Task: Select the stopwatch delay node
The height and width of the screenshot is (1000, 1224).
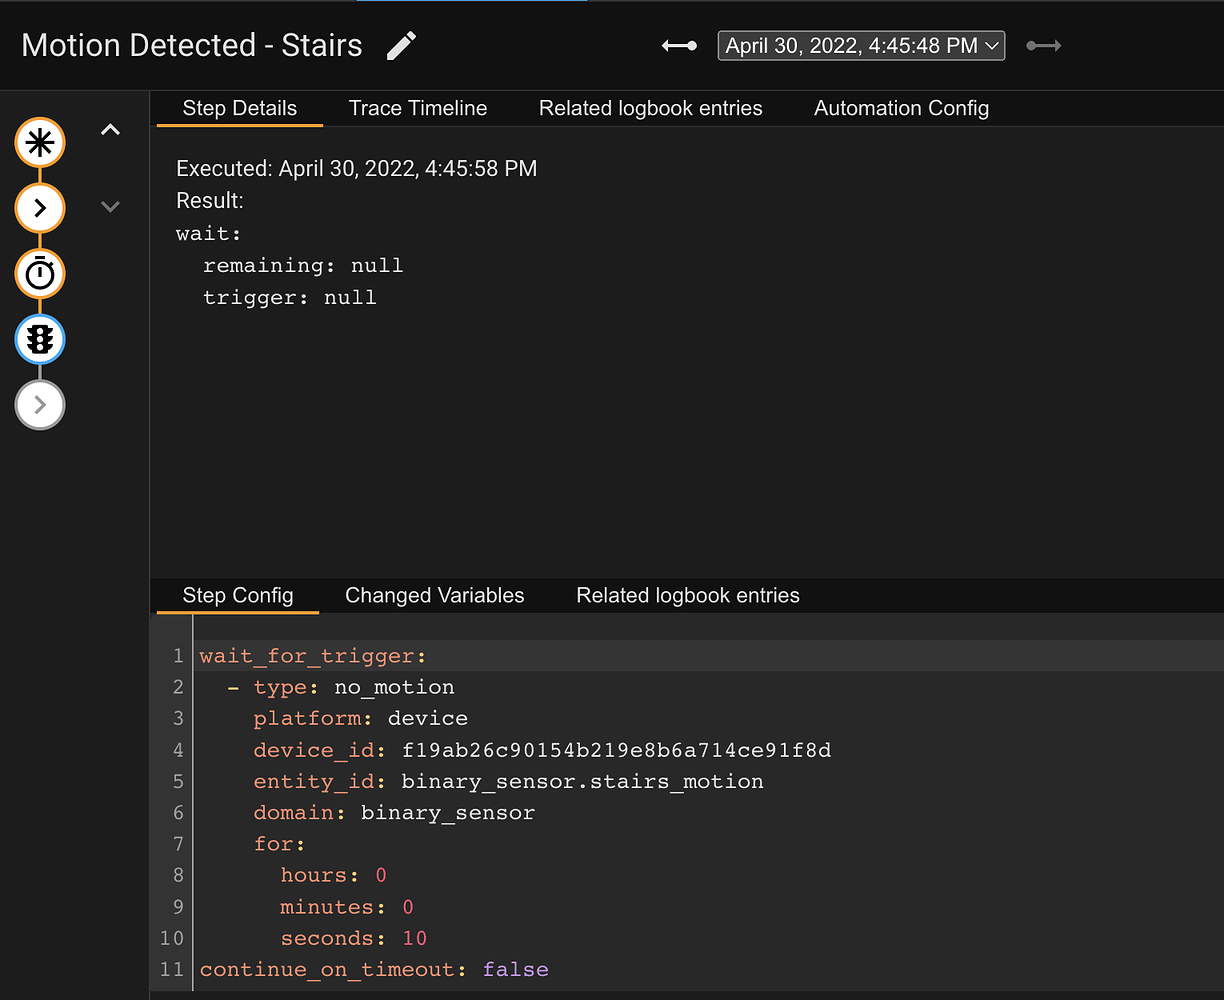Action: (x=40, y=274)
